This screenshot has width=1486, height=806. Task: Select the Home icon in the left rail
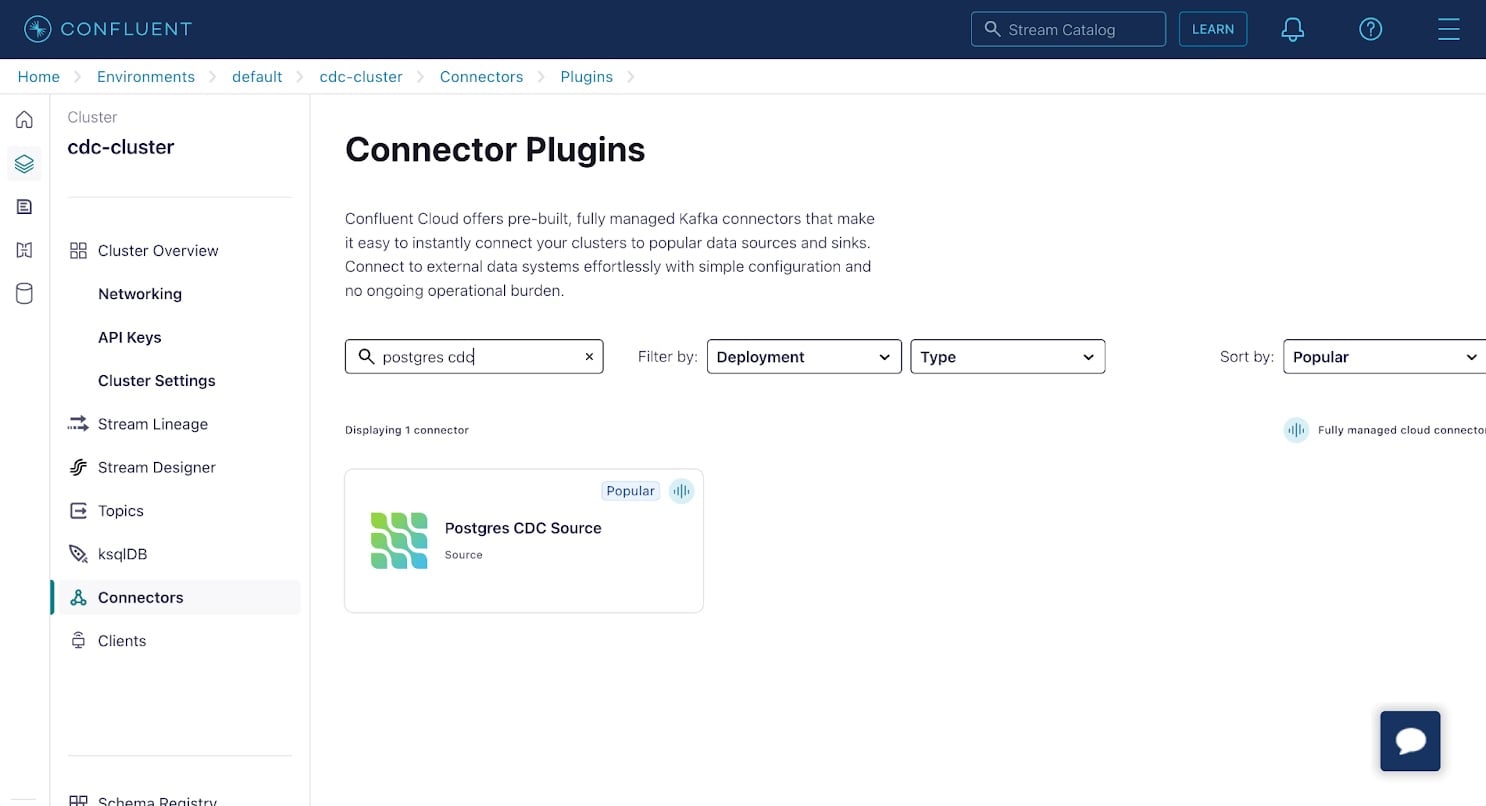coord(24,119)
